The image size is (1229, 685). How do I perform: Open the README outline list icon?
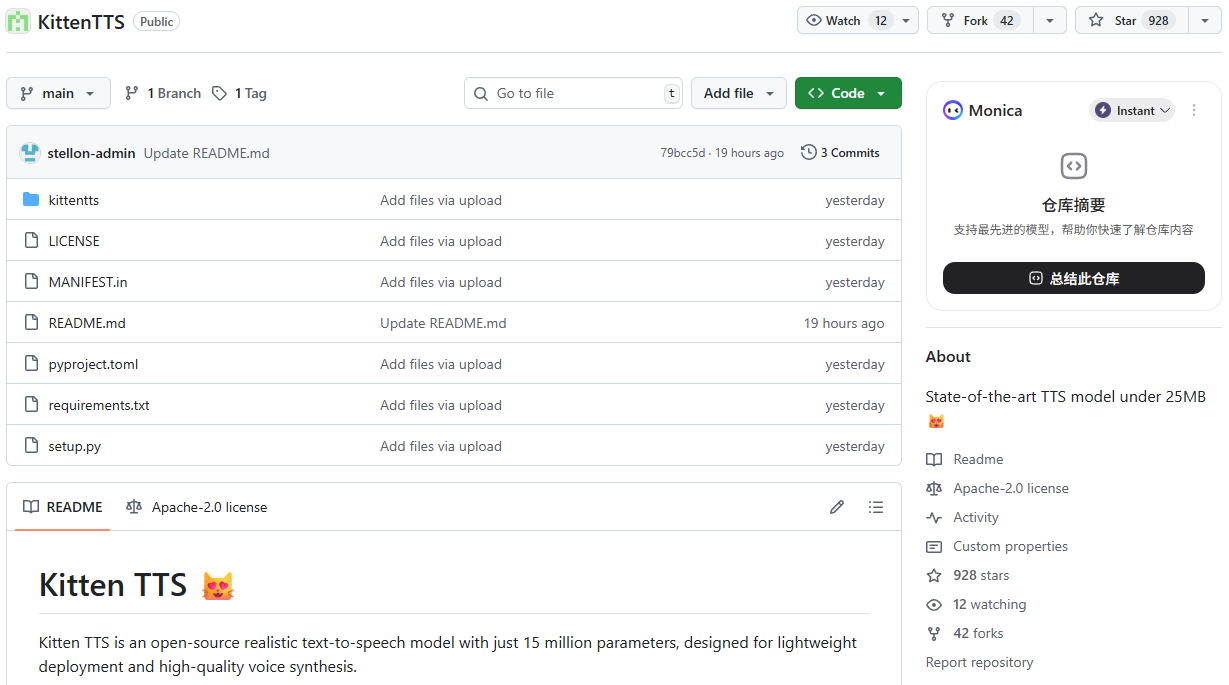pyautogui.click(x=876, y=507)
